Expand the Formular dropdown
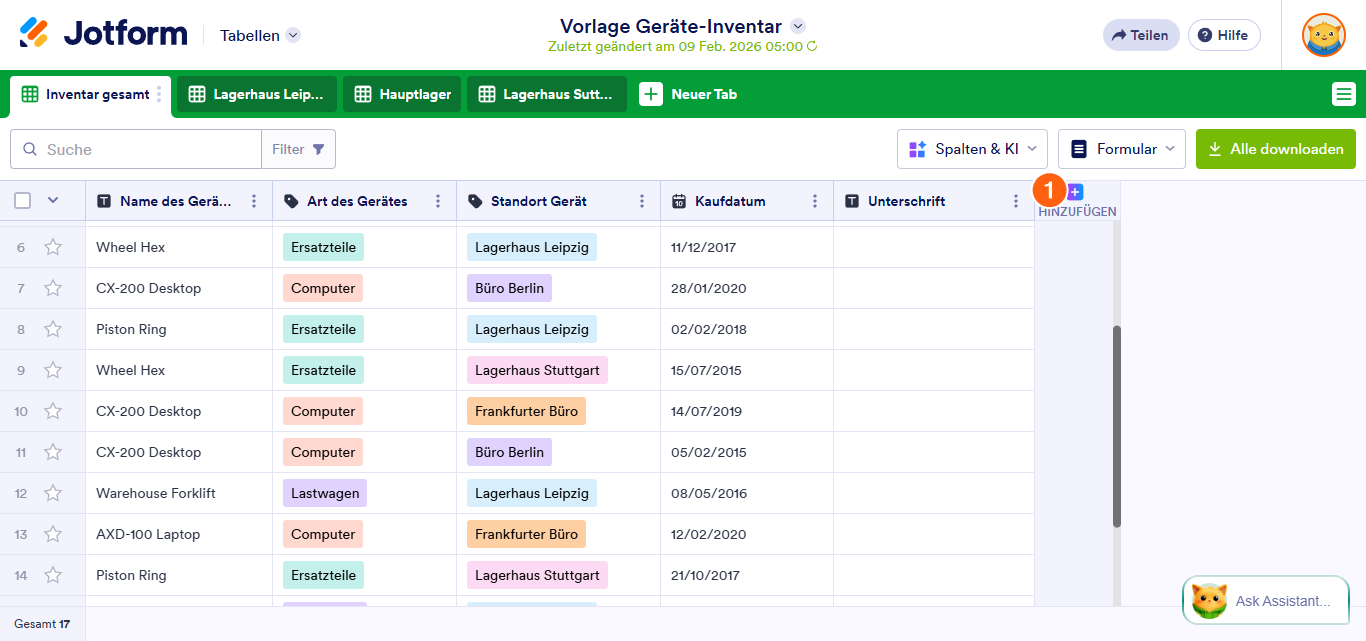Image resolution: width=1366 pixels, height=641 pixels. (x=1121, y=149)
